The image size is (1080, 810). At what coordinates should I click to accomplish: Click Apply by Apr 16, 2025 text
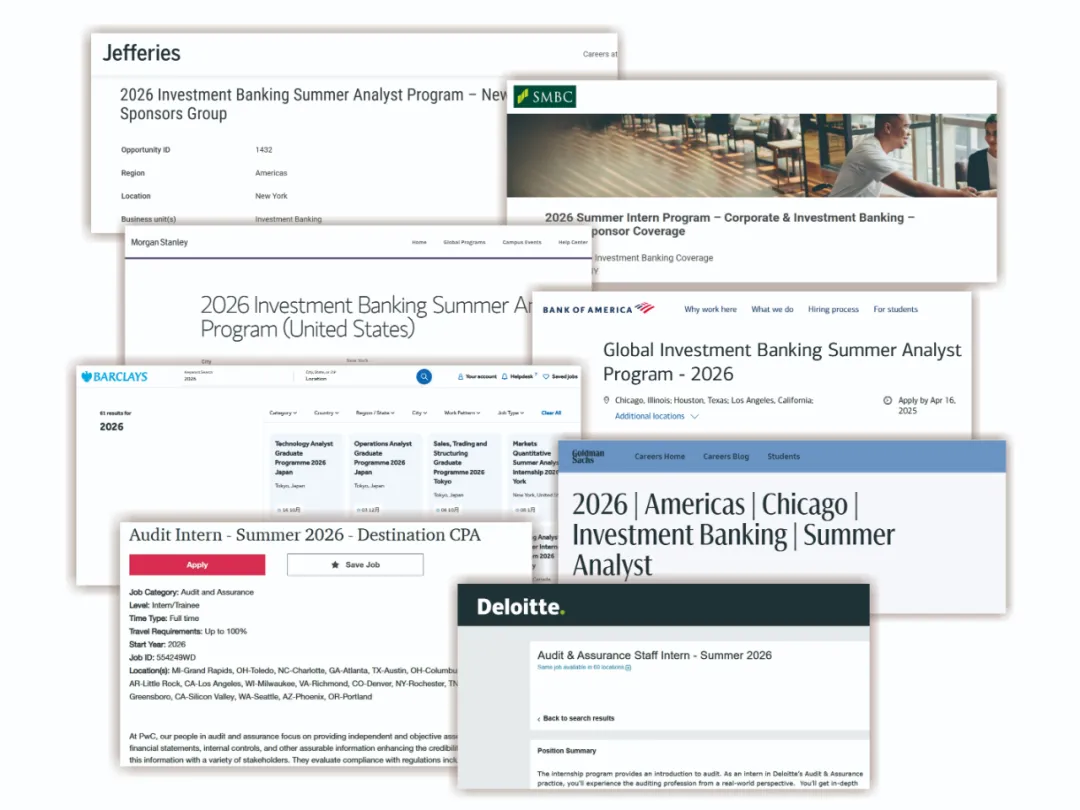pos(927,405)
